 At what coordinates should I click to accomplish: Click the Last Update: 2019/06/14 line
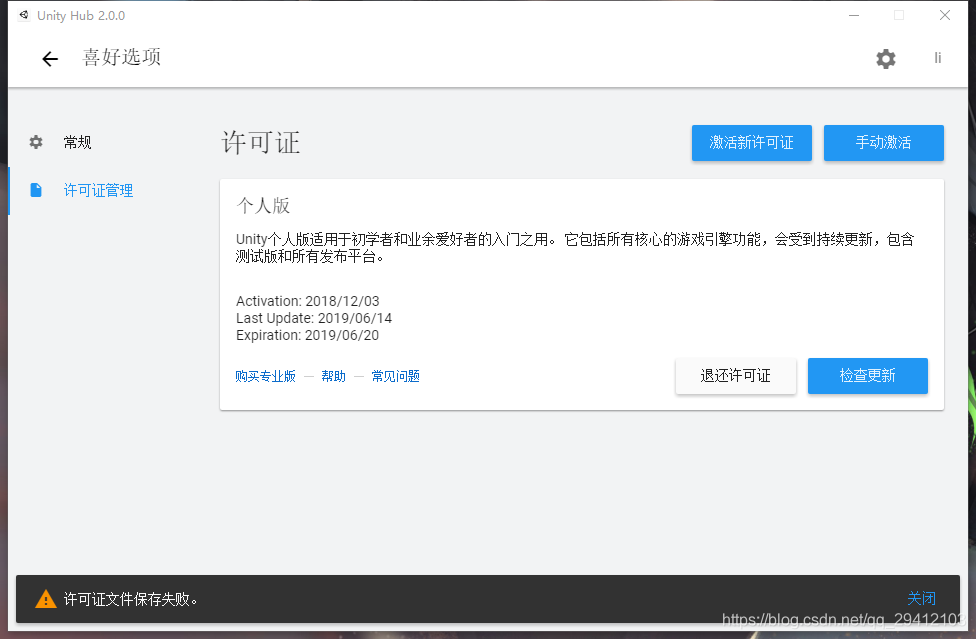coord(314,318)
